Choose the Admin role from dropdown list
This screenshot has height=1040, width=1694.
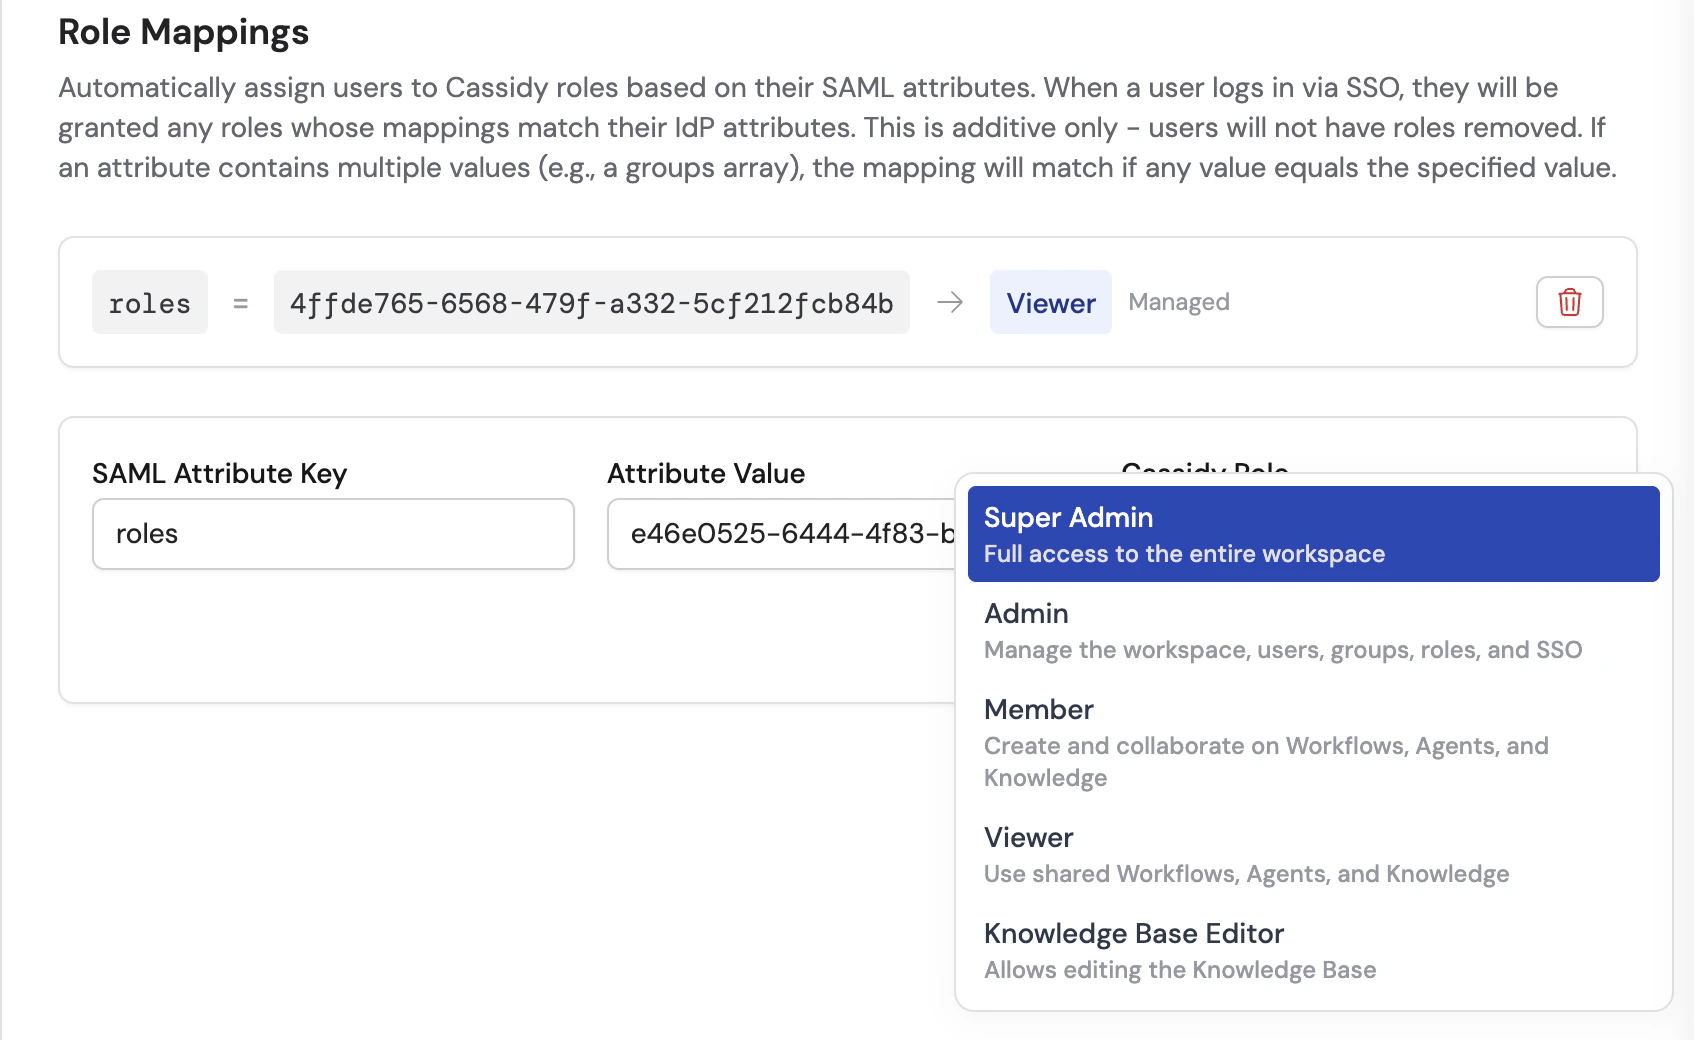click(1313, 630)
